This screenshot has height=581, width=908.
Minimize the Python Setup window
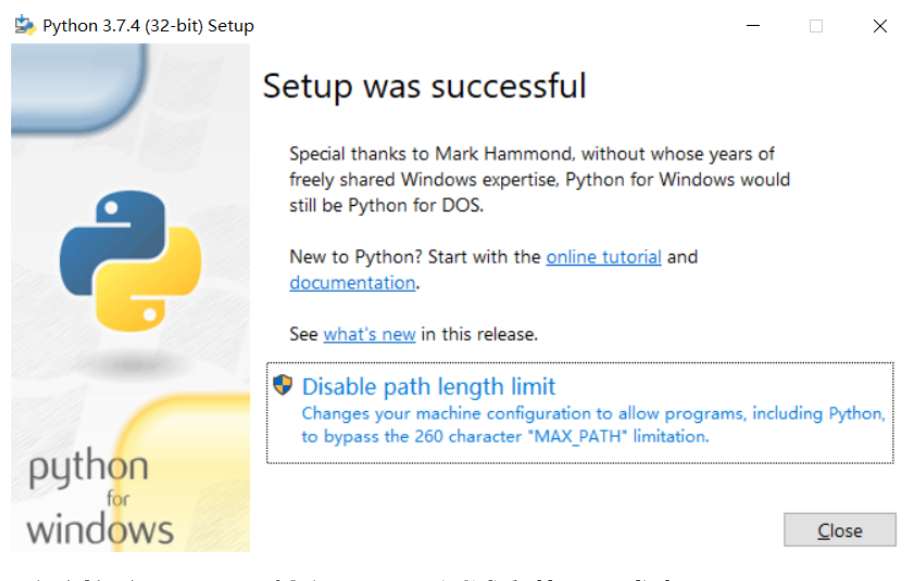753,25
